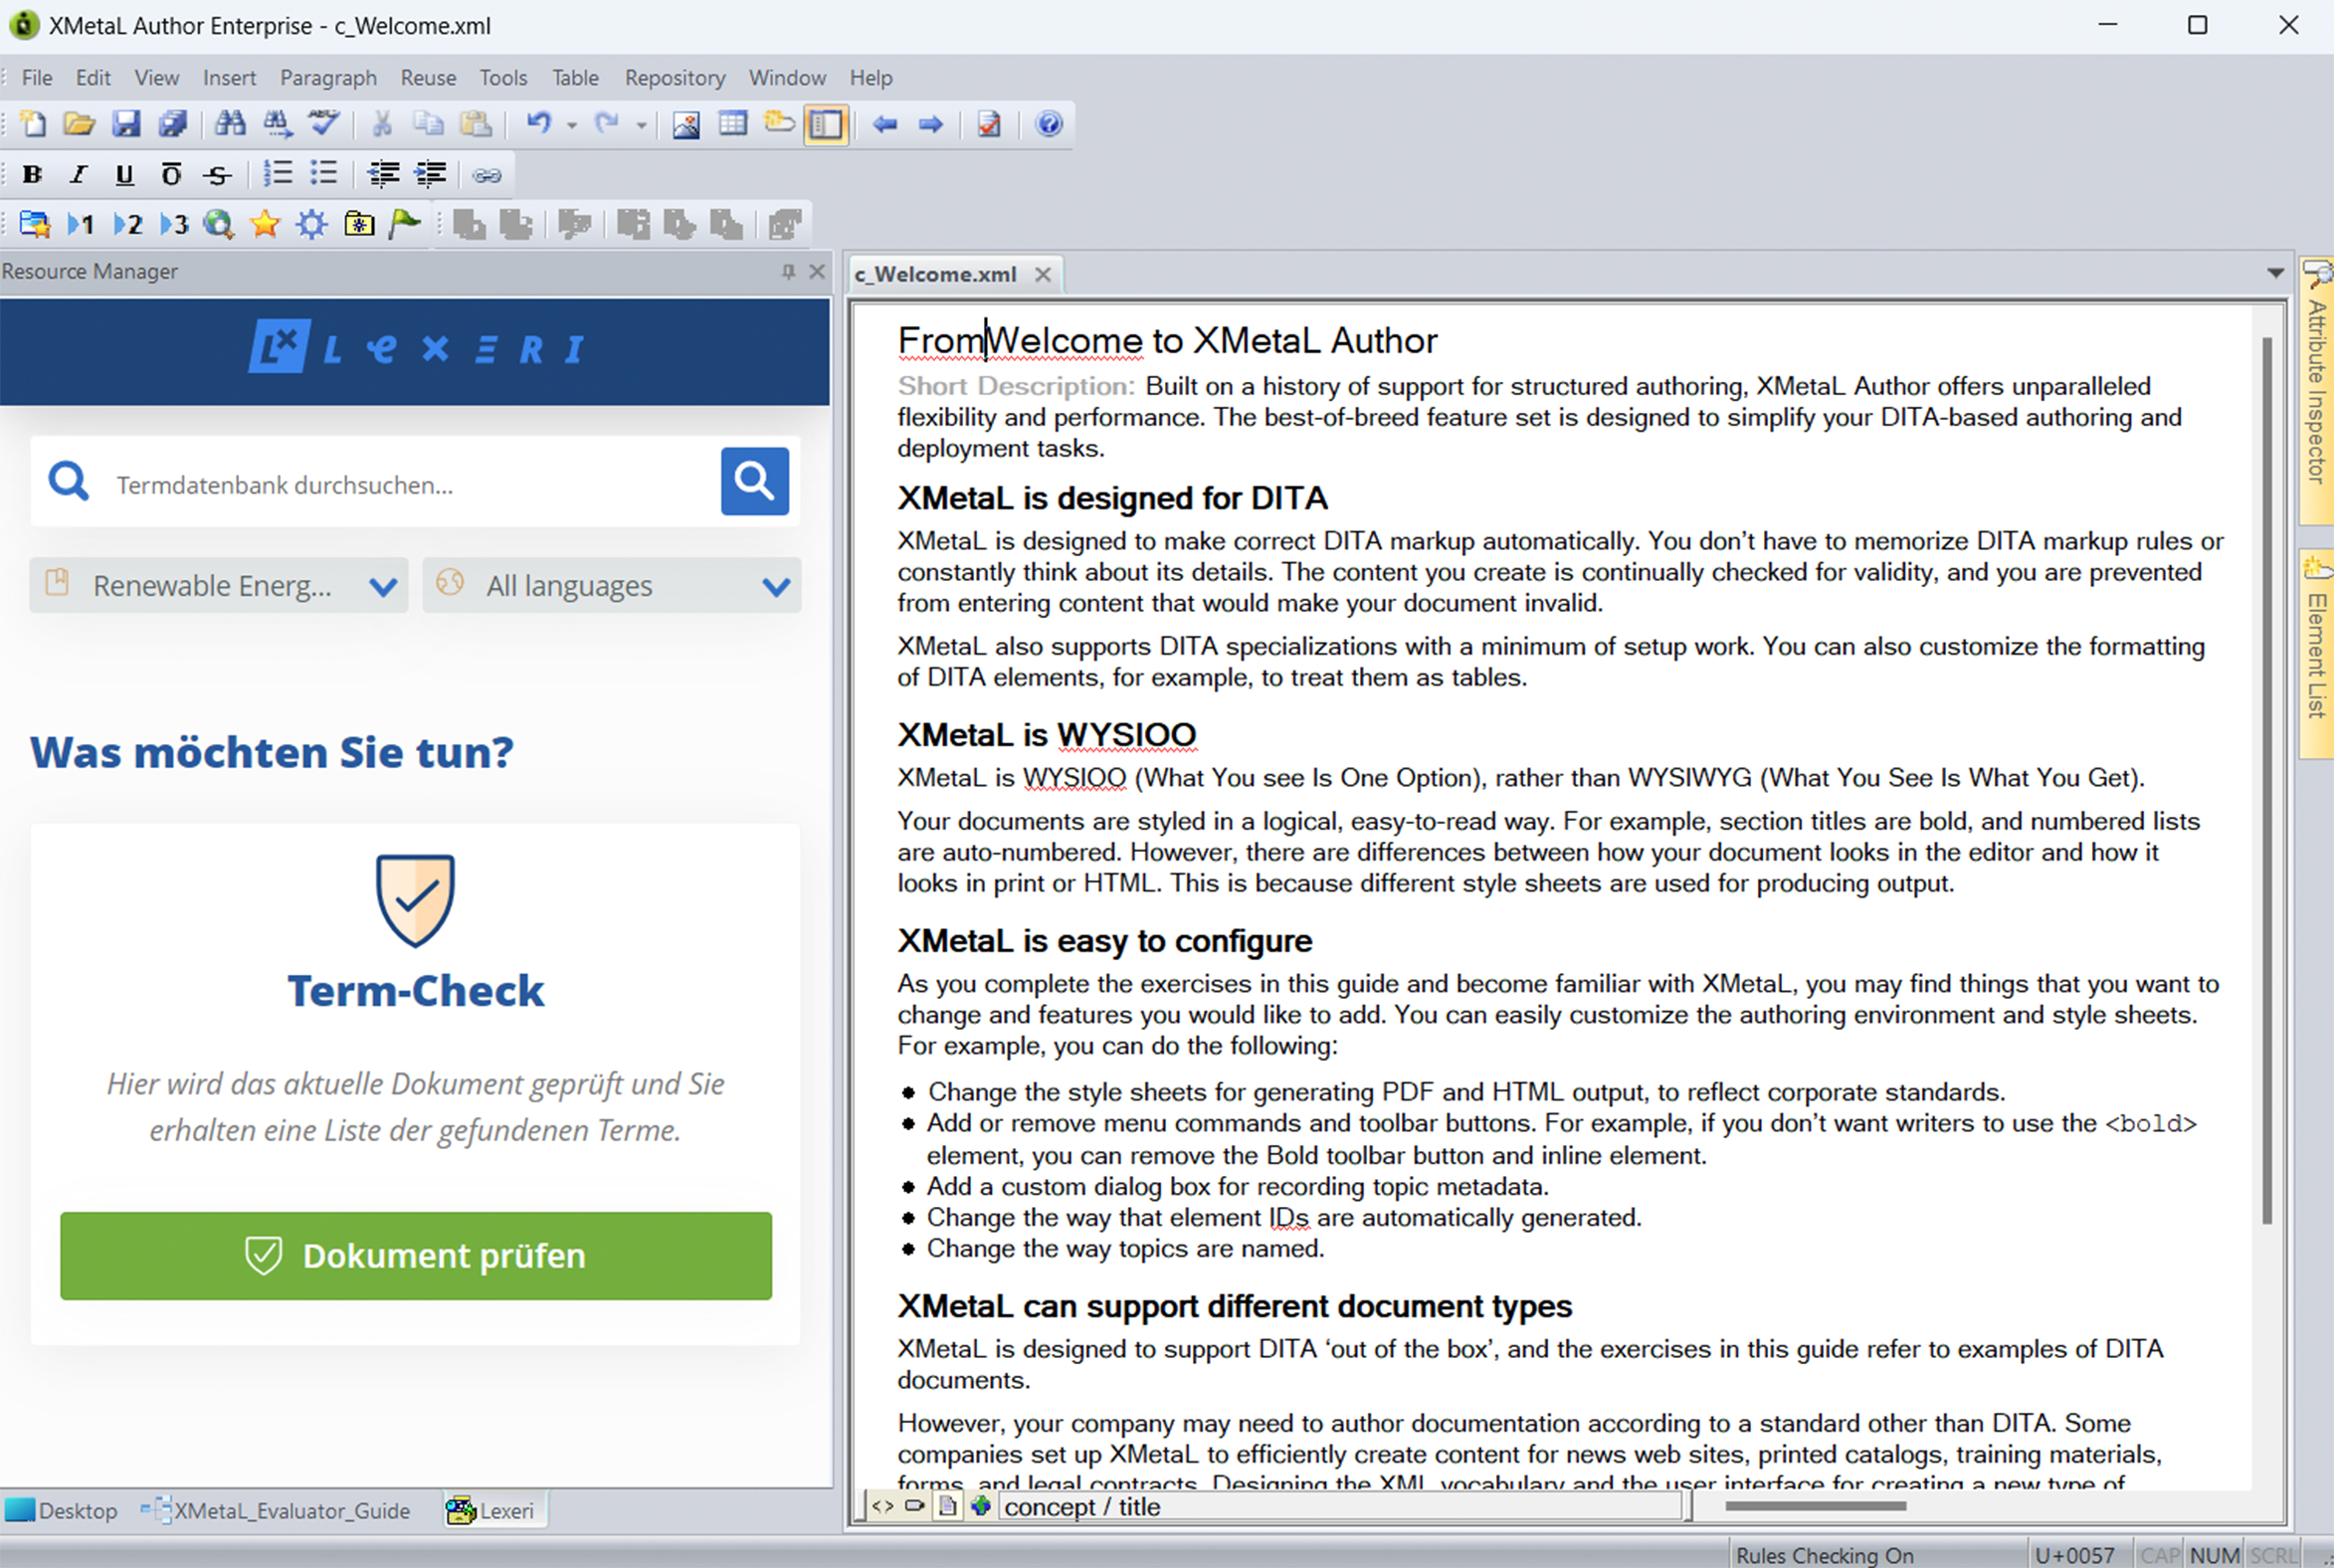This screenshot has height=1568, width=2334.
Task: Toggle the Resource Manager pin
Action: click(x=788, y=272)
